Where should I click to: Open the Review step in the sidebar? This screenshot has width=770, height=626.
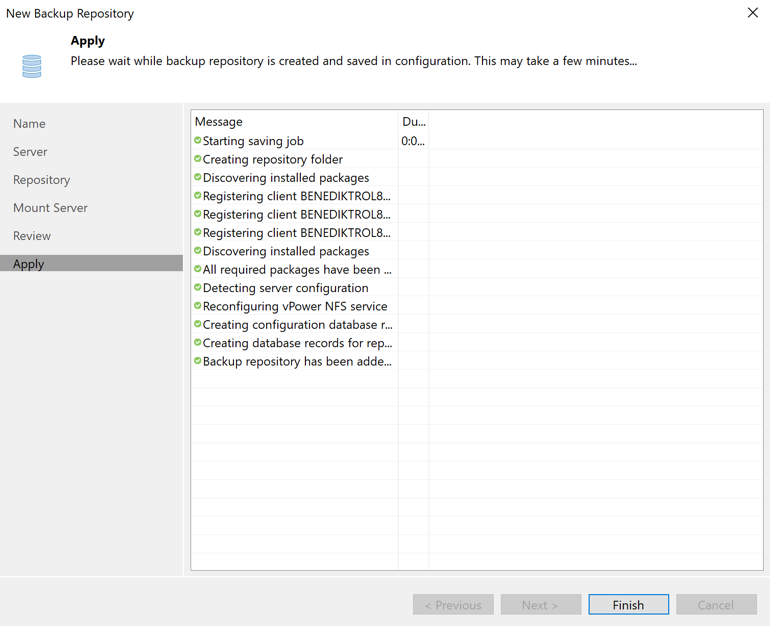coord(32,236)
